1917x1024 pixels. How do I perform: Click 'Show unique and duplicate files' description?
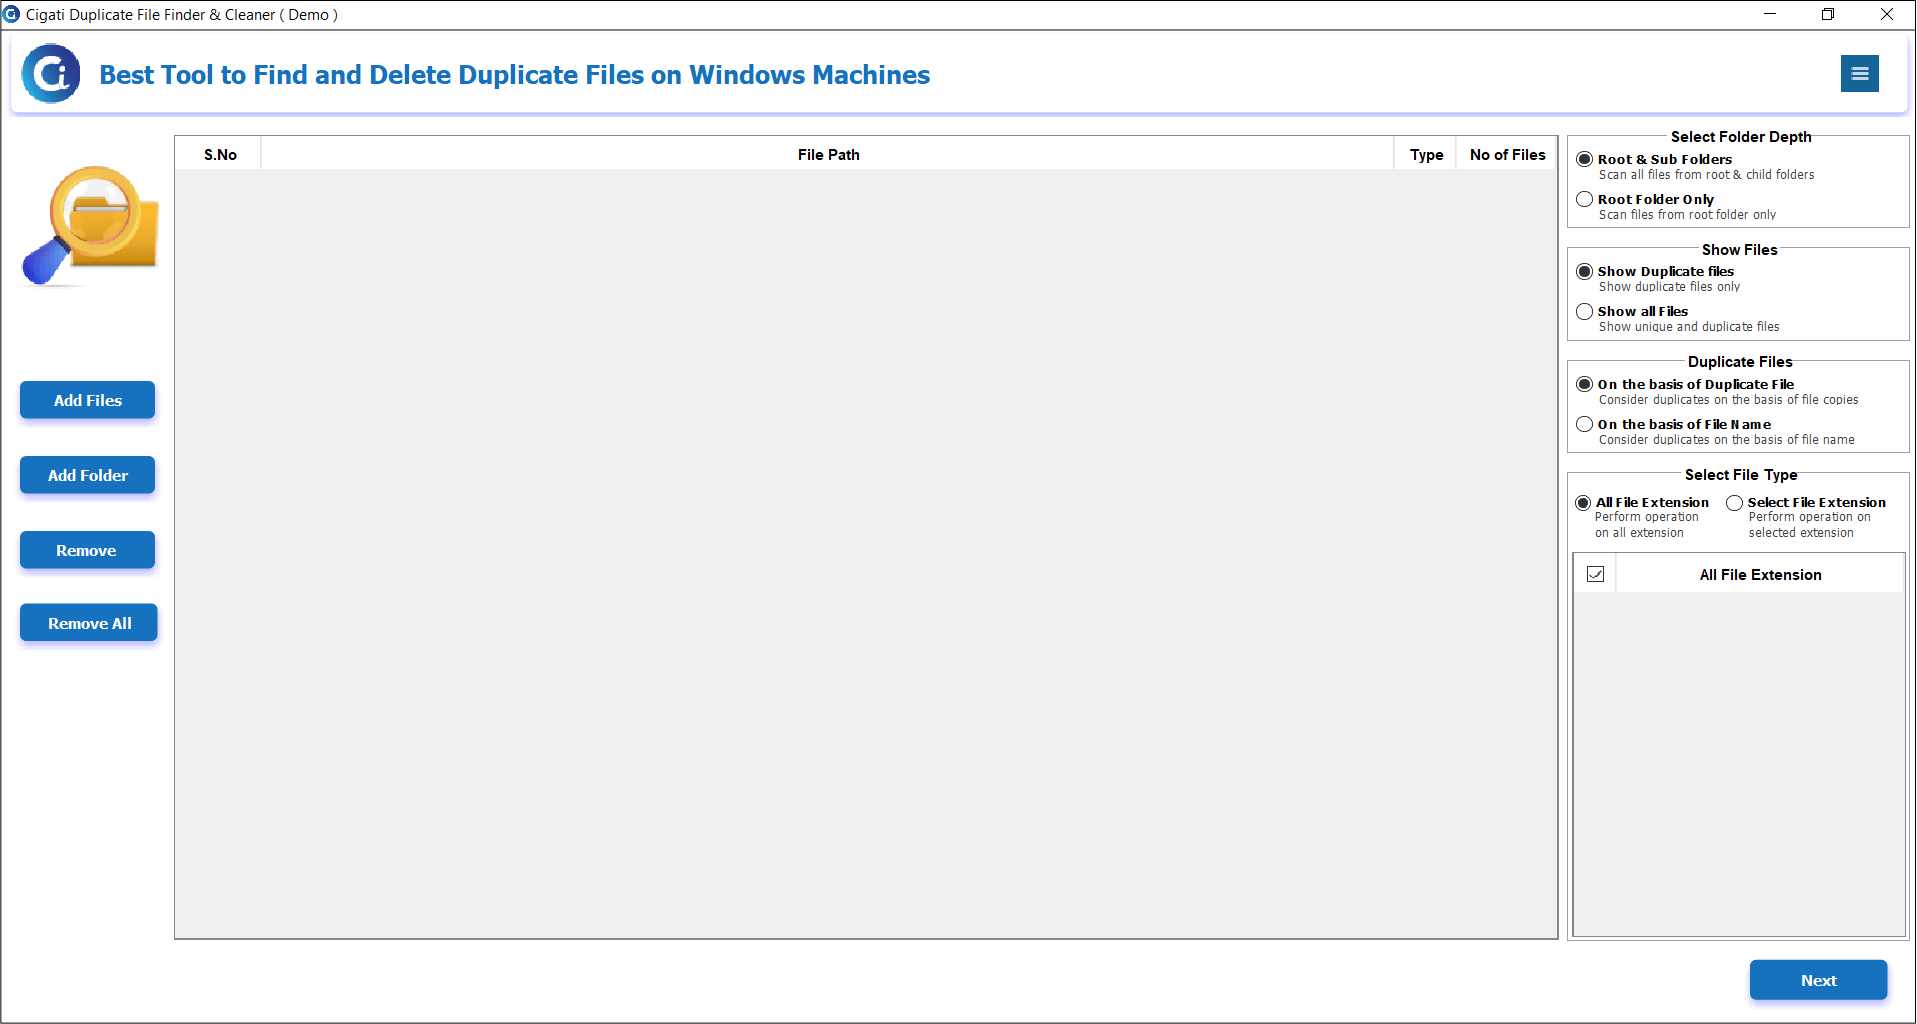click(x=1689, y=327)
